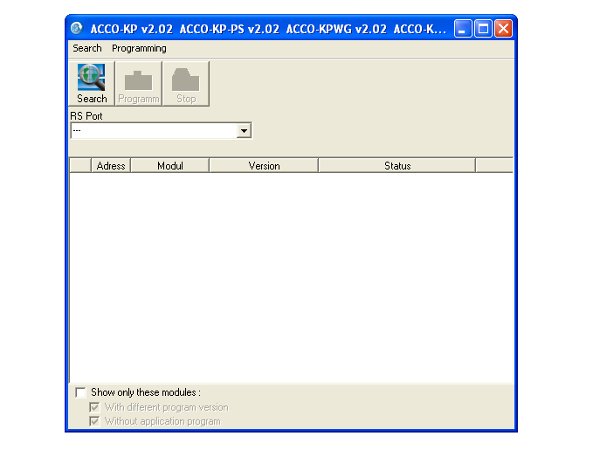Click the Modul column header

(x=170, y=166)
